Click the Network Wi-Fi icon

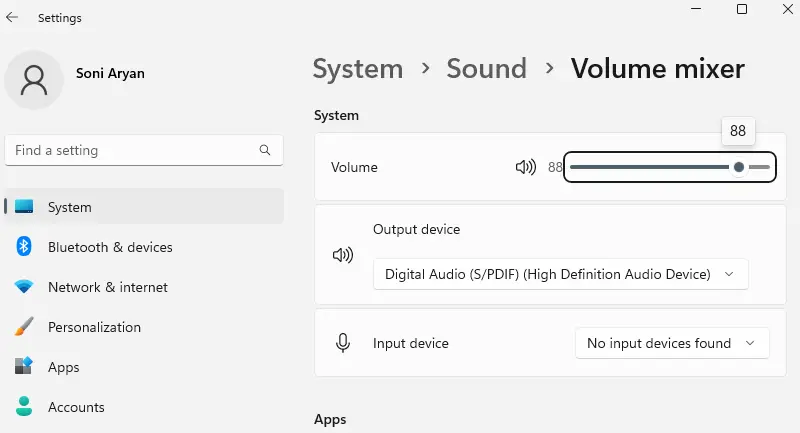click(x=24, y=287)
